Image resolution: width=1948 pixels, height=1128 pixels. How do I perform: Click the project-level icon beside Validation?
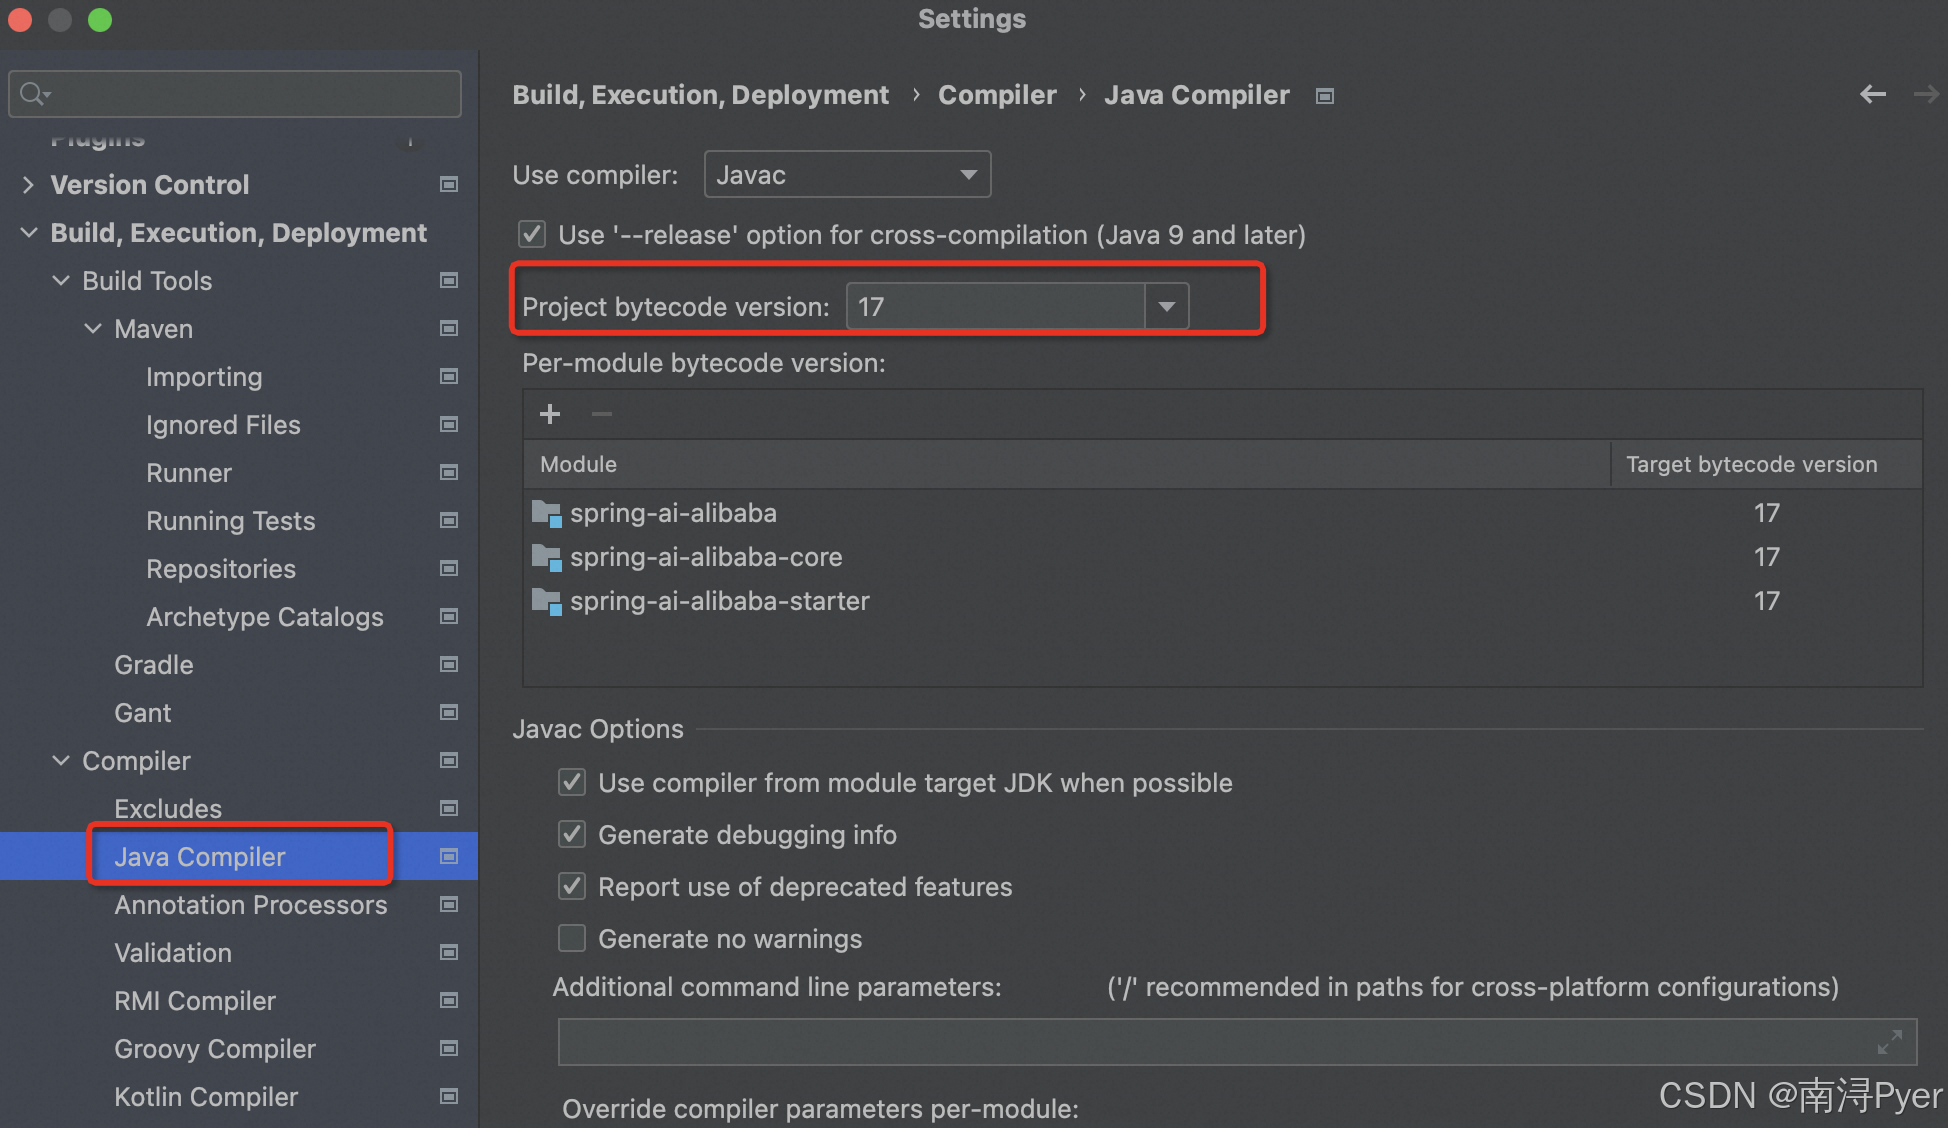pos(449,952)
